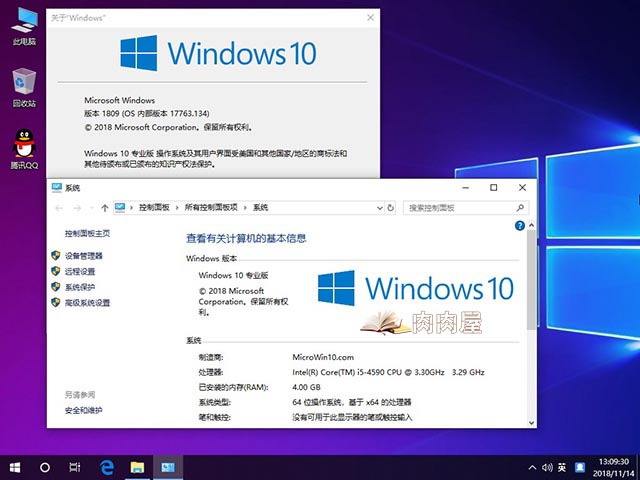Click the 所有控制面板项 breadcrumb
640x480 pixels.
click(x=211, y=207)
